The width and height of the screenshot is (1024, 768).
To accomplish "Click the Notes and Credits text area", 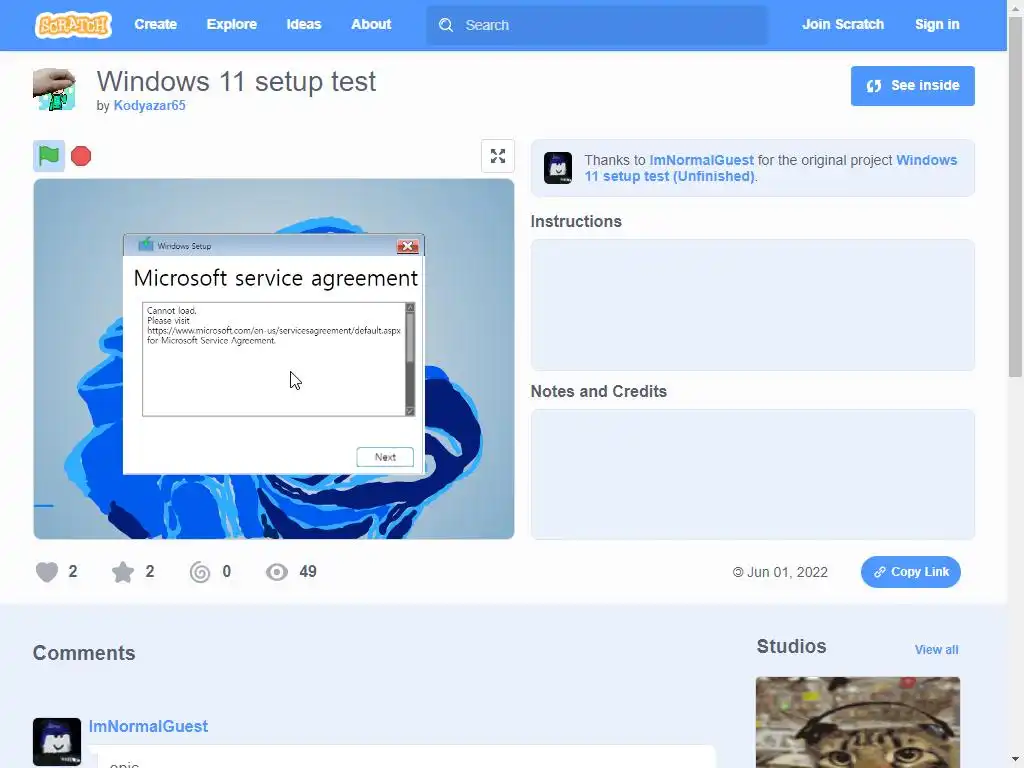I will pyautogui.click(x=752, y=474).
